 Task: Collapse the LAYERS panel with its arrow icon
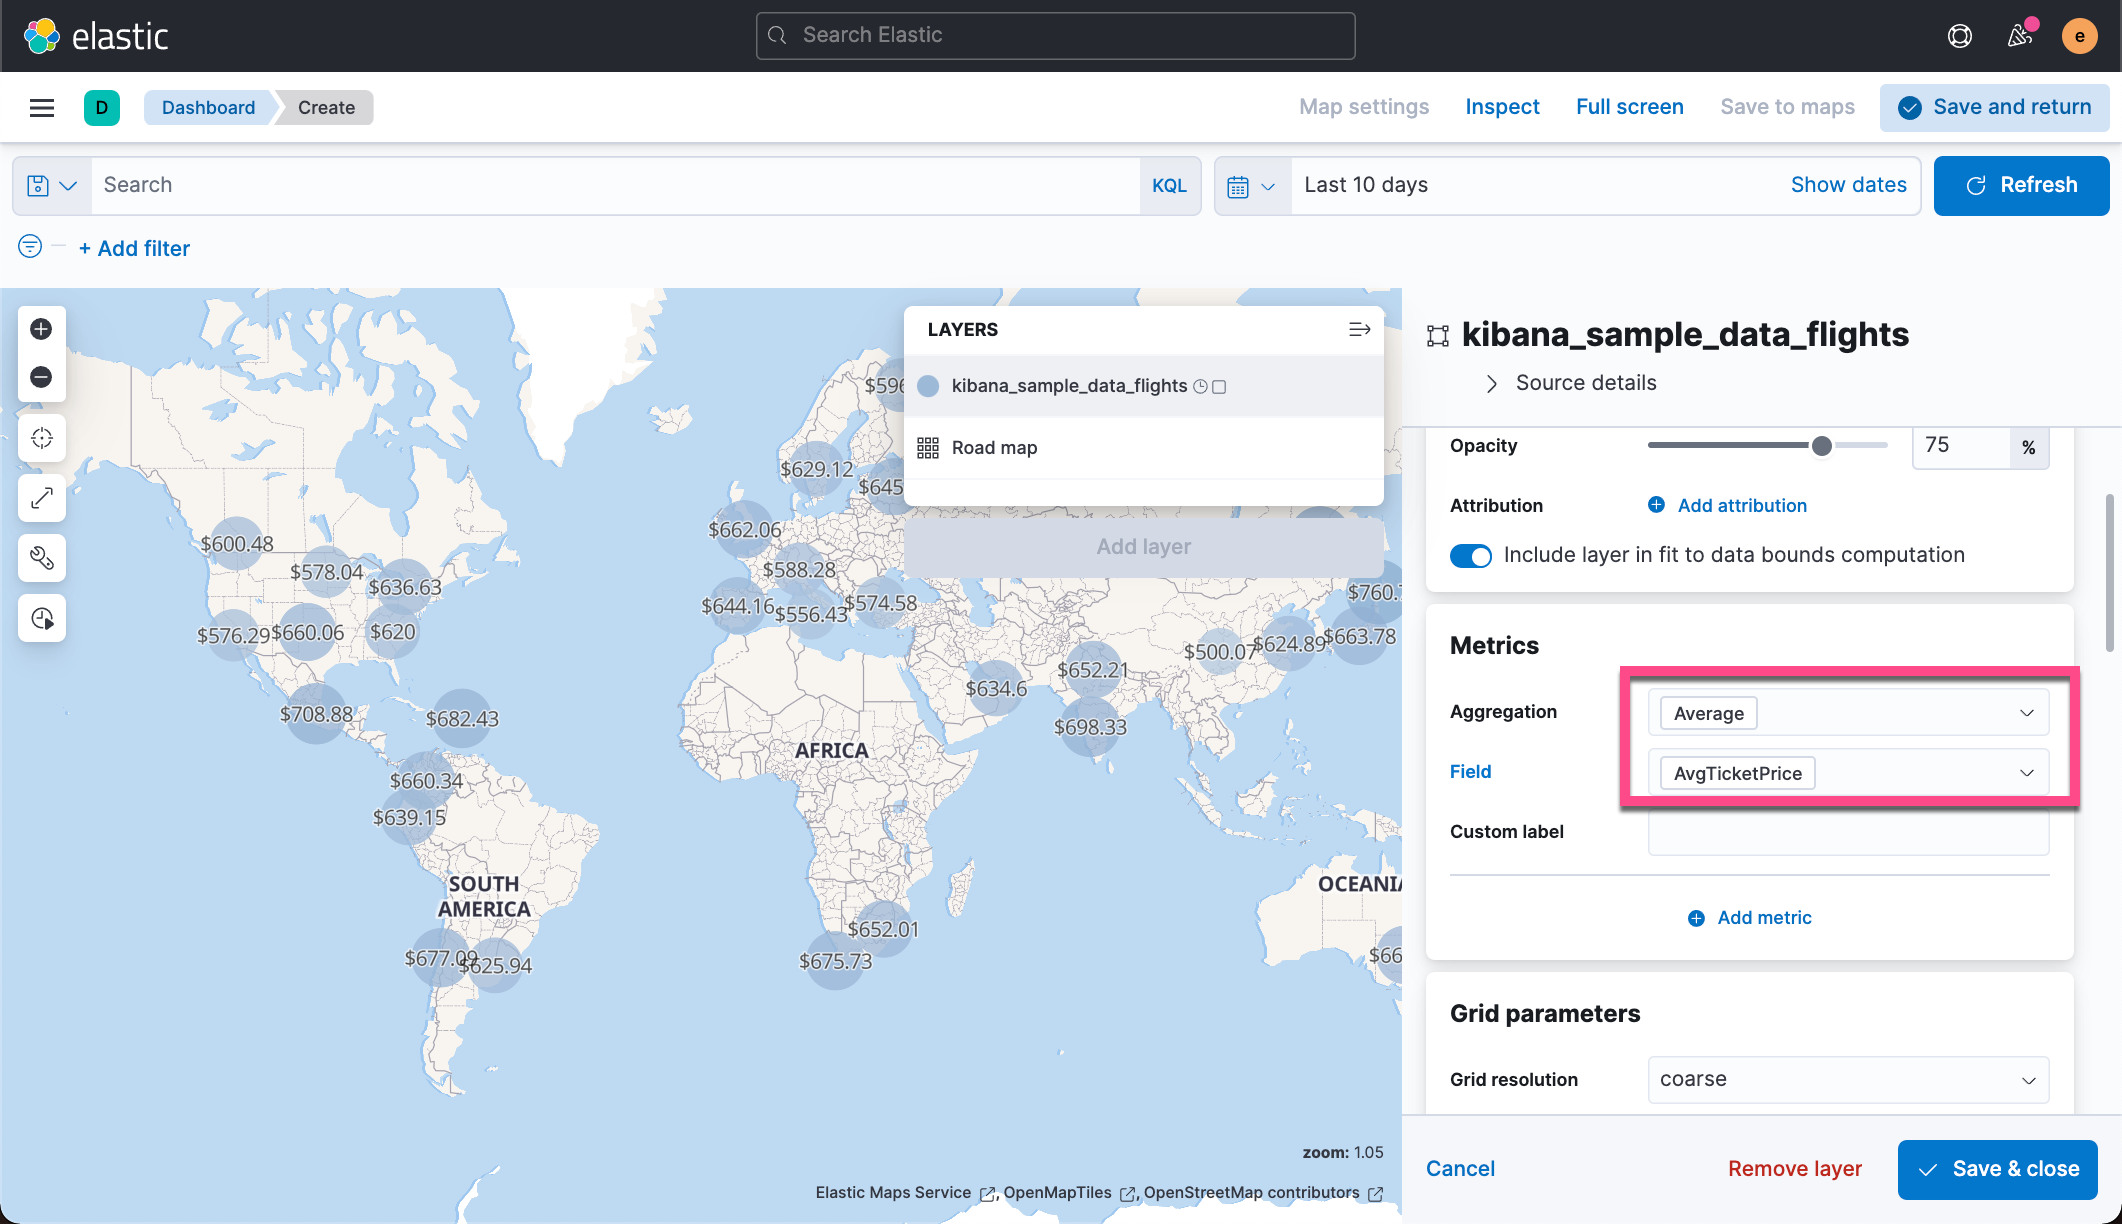coord(1359,329)
